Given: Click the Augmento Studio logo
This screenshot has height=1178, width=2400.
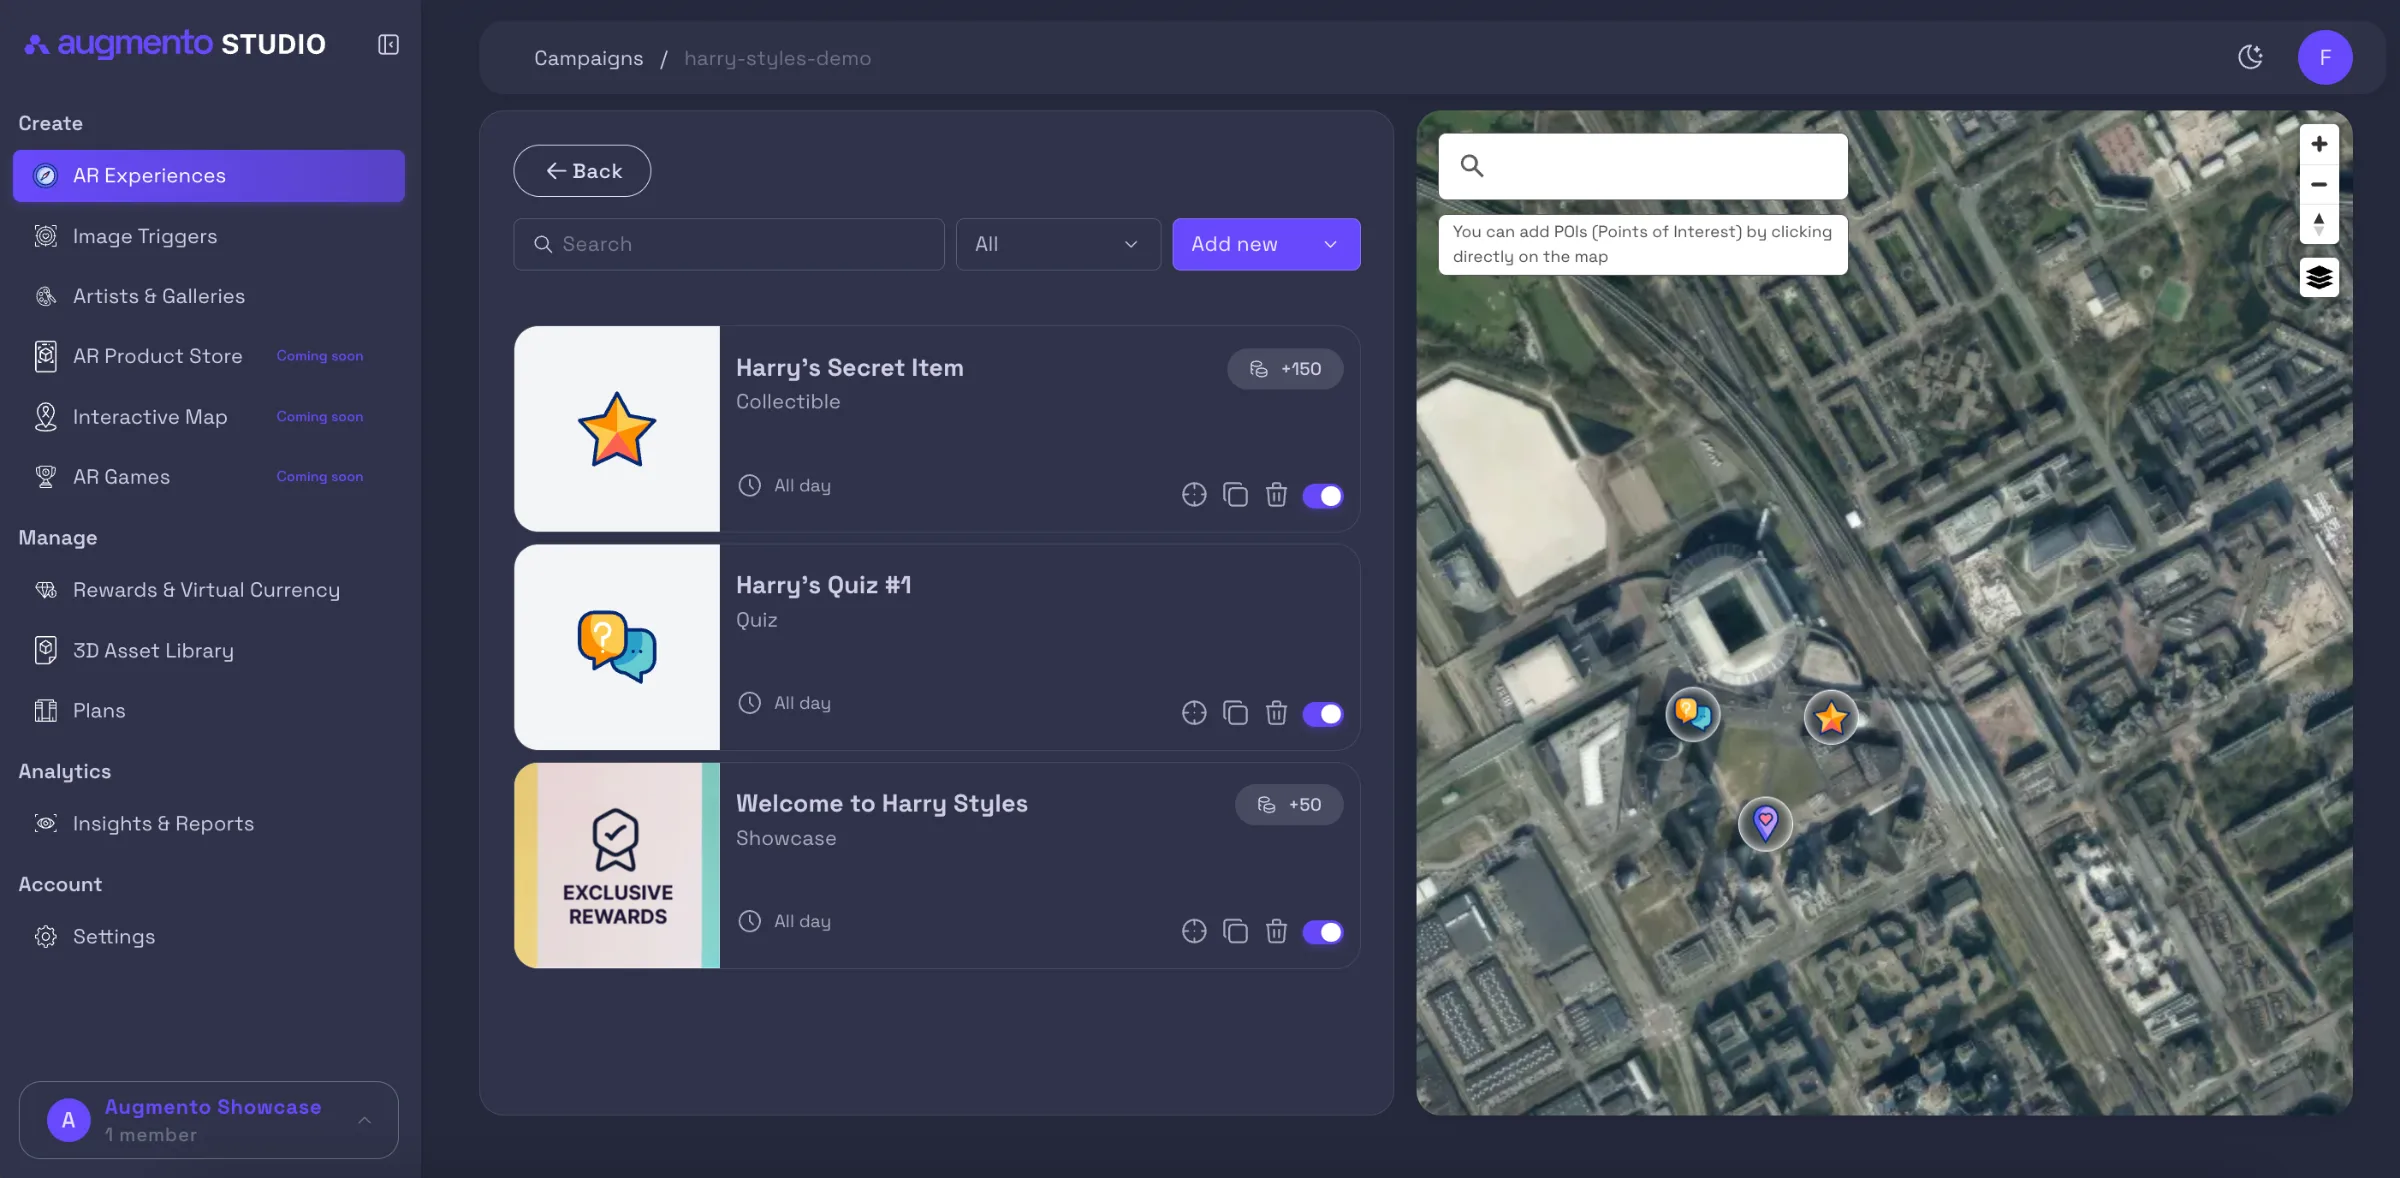Looking at the screenshot, I should [x=175, y=44].
